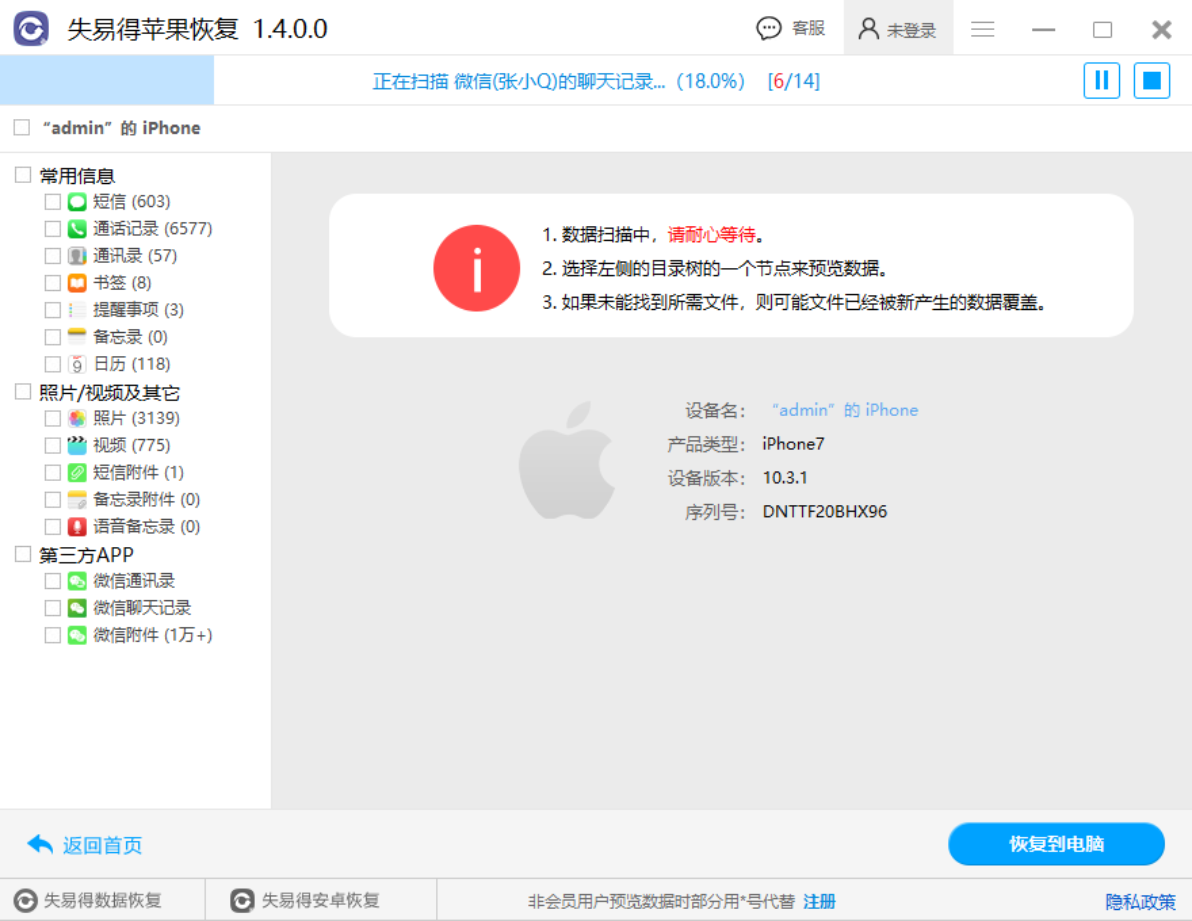The image size is (1192, 921).
Task: Click the 日历 calendar icon
Action: [77, 364]
